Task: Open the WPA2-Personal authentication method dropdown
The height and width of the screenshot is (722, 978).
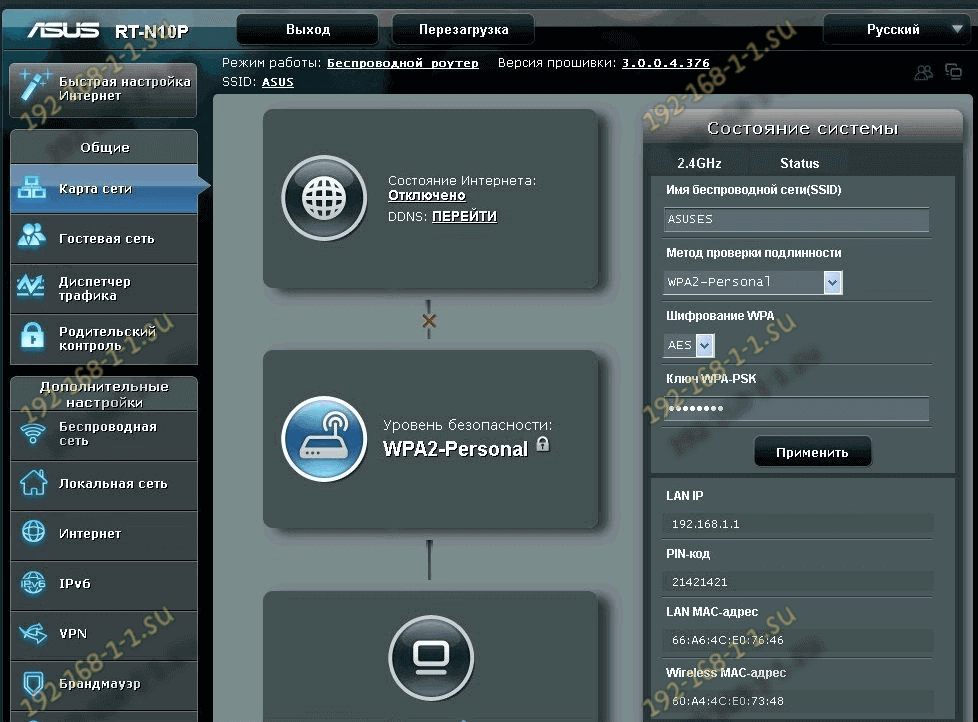Action: pyautogui.click(x=833, y=282)
